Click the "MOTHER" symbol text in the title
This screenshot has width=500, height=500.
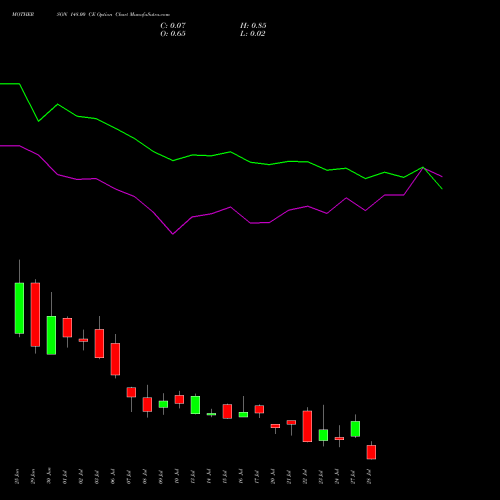tap(23, 14)
